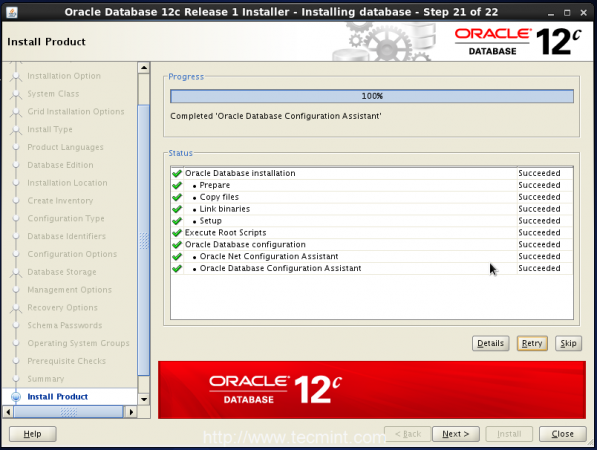597x450 pixels.
Task: Click the Install Product step bullet icon
Action: tap(16, 397)
